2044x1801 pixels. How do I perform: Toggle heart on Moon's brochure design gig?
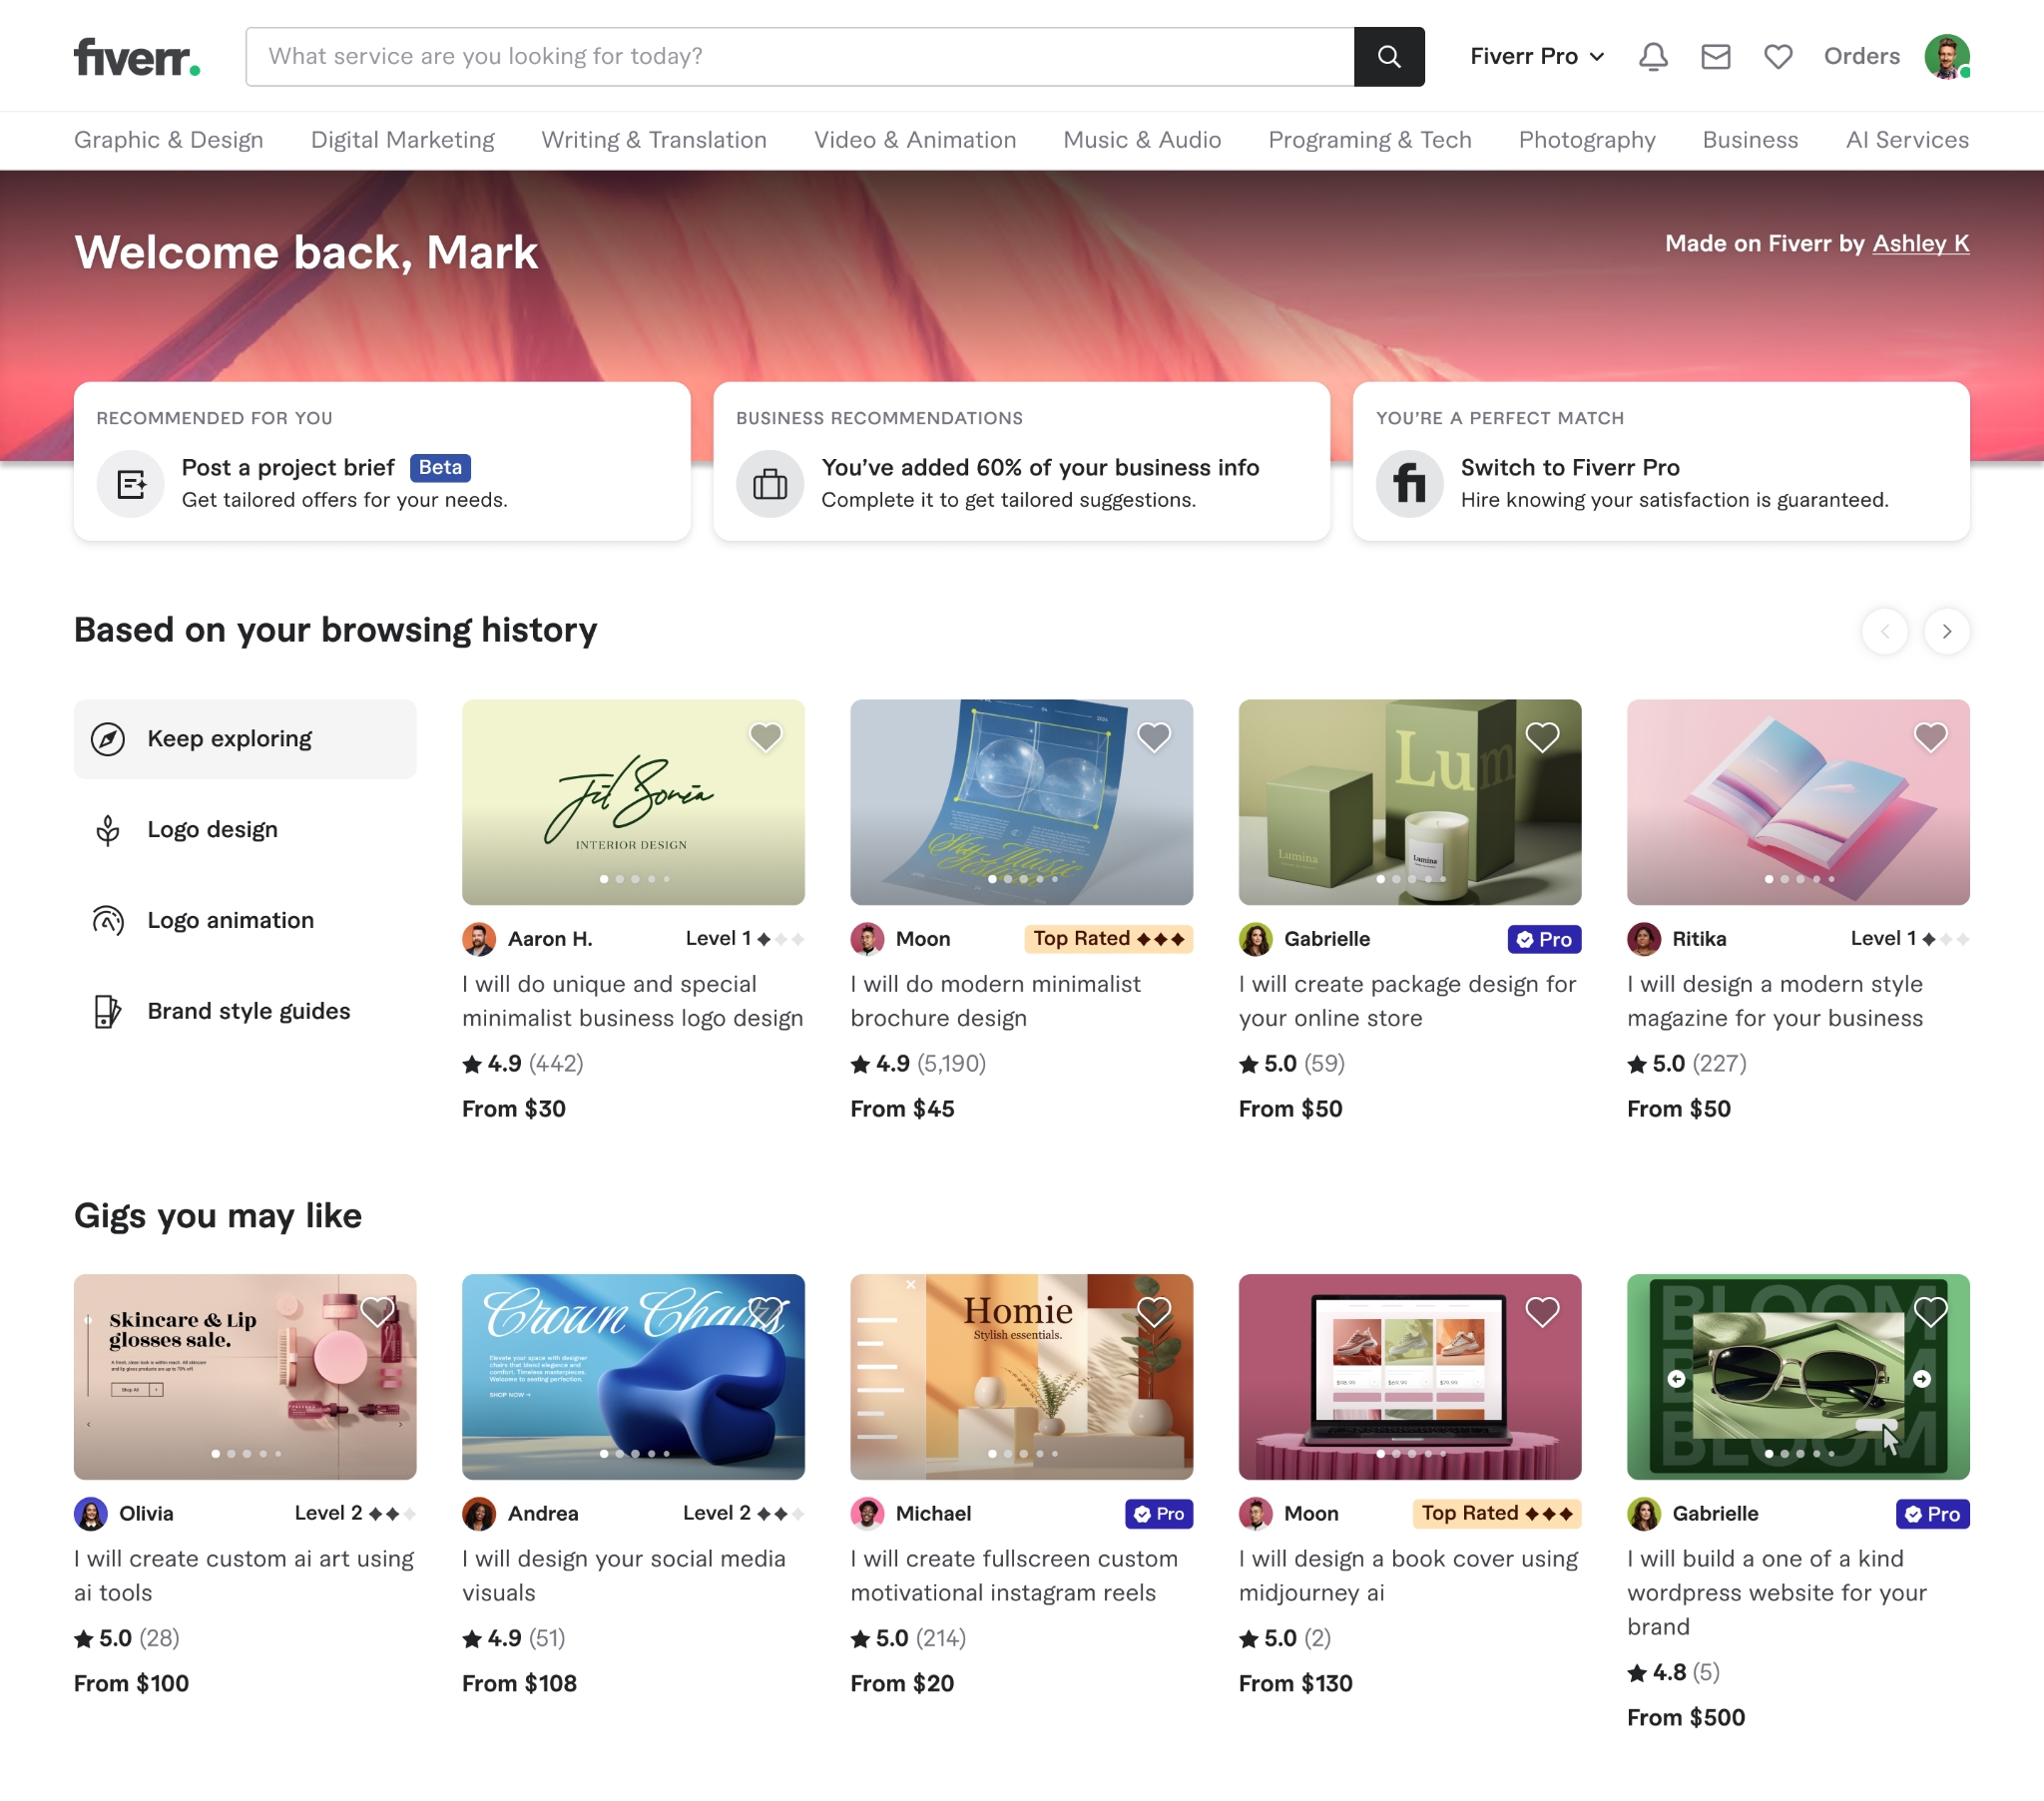[1153, 737]
